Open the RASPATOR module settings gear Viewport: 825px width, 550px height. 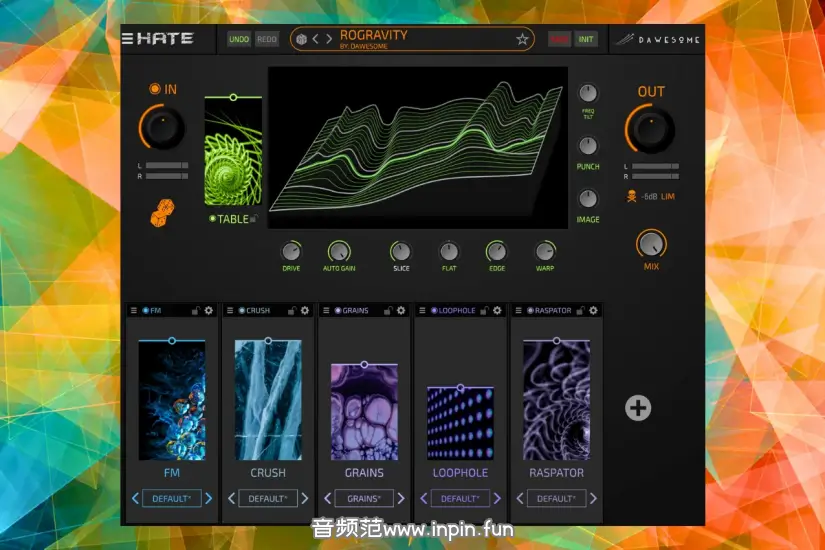[x=593, y=311]
